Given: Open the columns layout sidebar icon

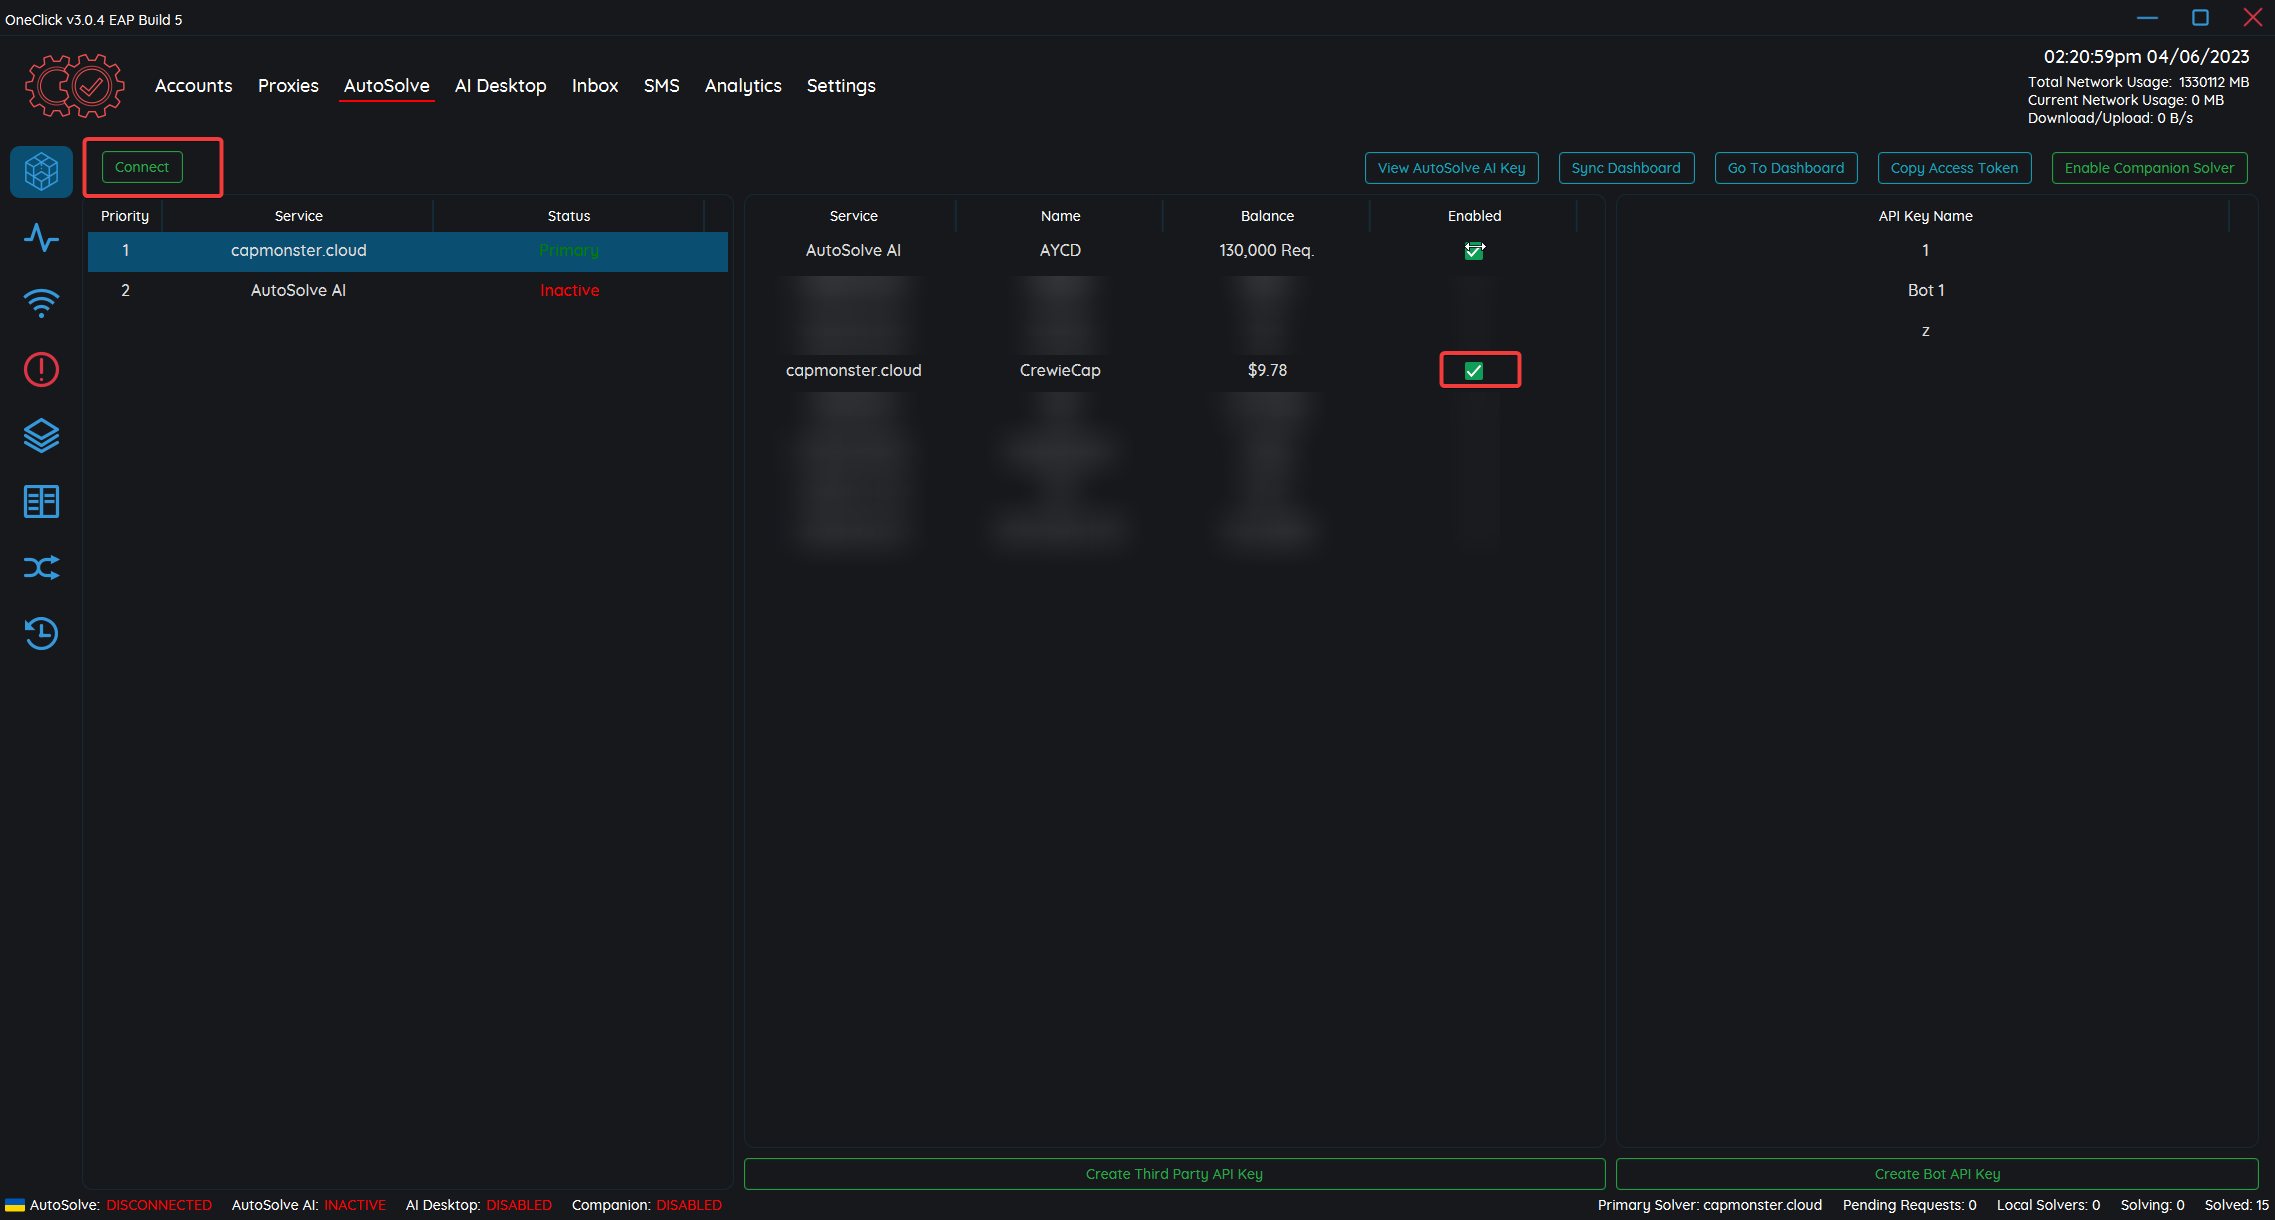Looking at the screenshot, I should (x=41, y=501).
